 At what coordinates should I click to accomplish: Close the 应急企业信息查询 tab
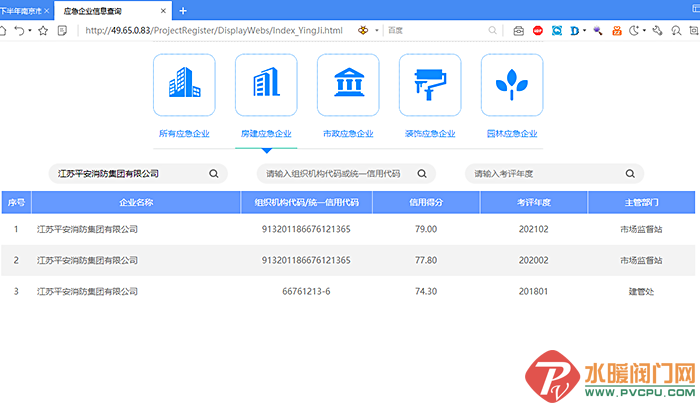coord(163,11)
